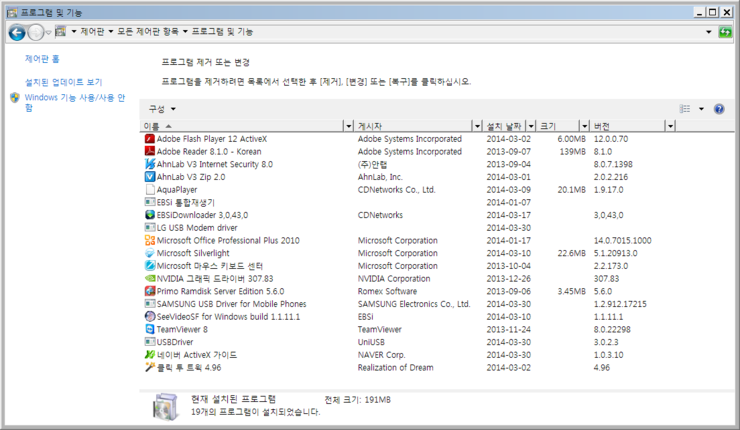Click the 3.45MB size cell
This screenshot has height=430, width=740.
pos(572,291)
